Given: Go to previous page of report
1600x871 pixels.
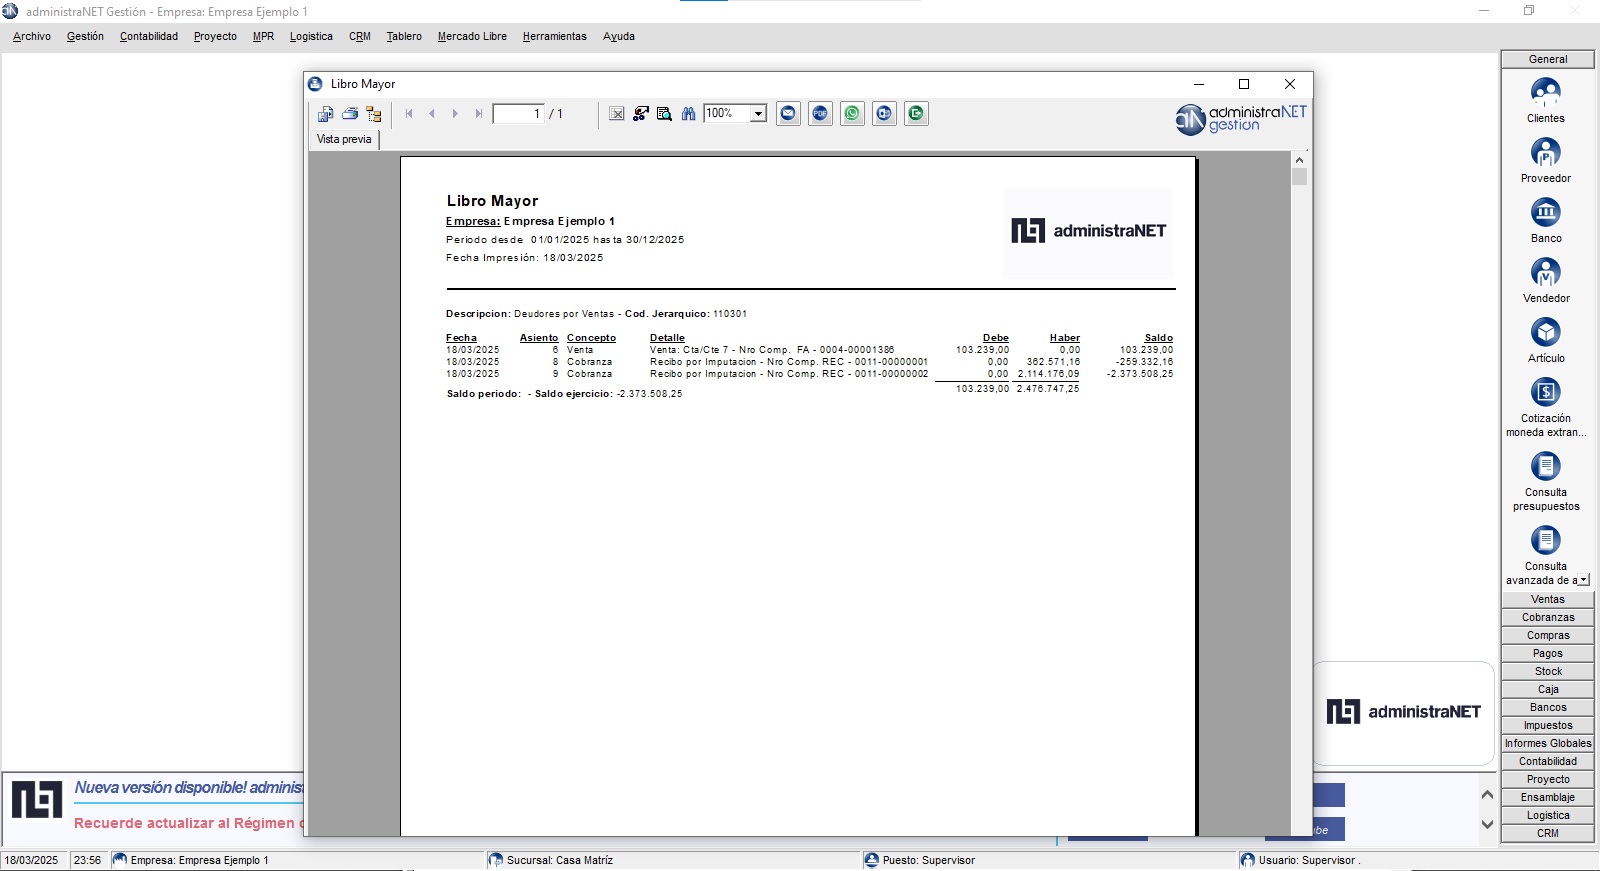Looking at the screenshot, I should click(432, 114).
